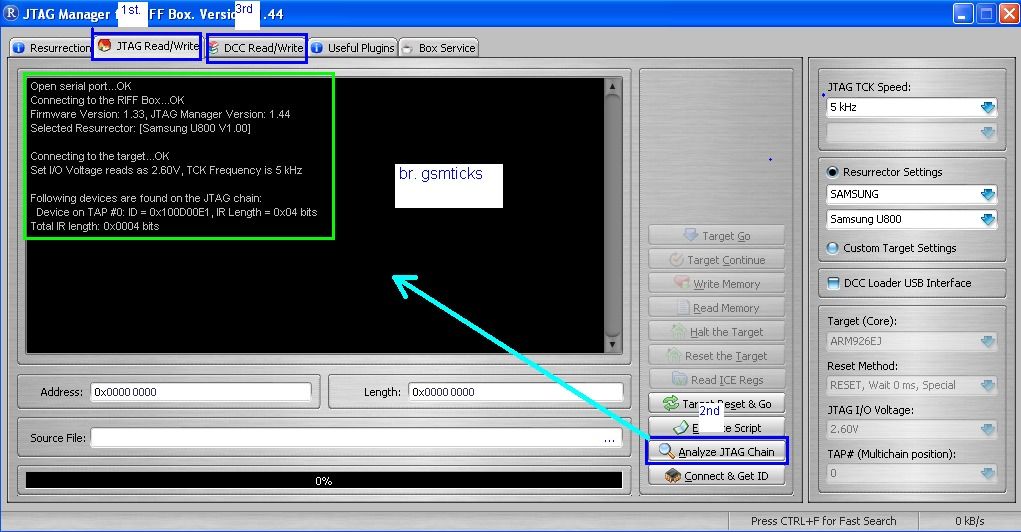The image size is (1021, 532).
Task: Open the Resurrection tab
Action: pos(51,48)
